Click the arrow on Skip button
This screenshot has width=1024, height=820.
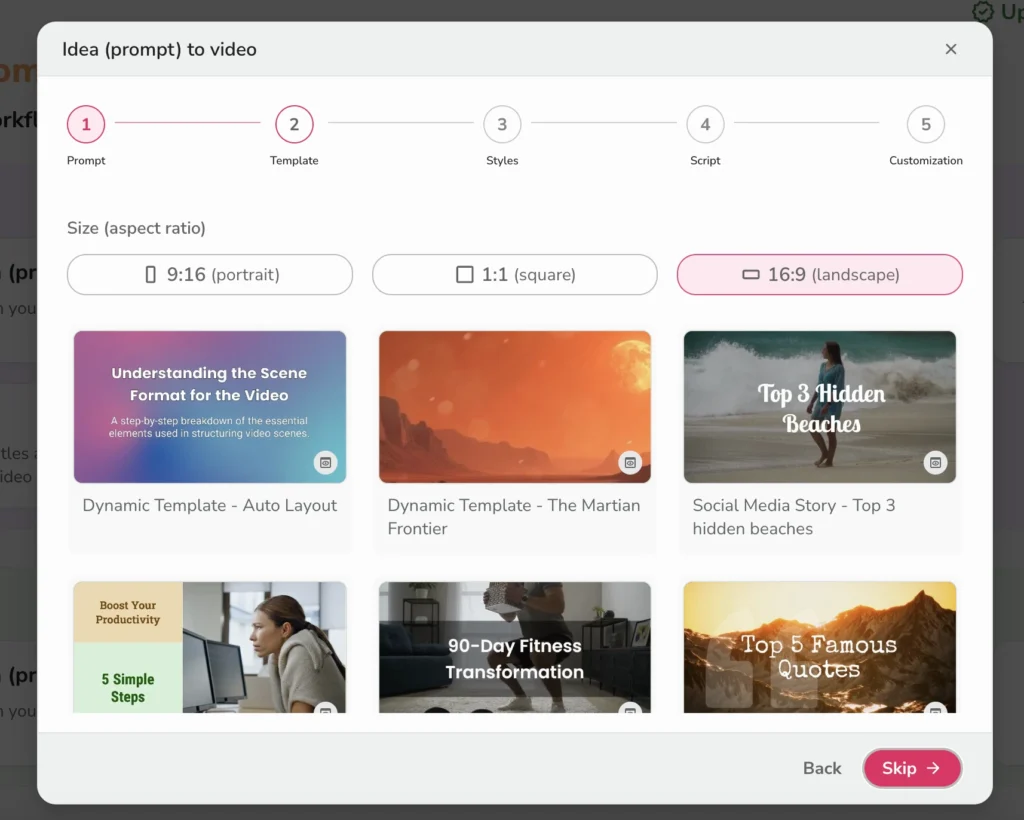(x=933, y=768)
